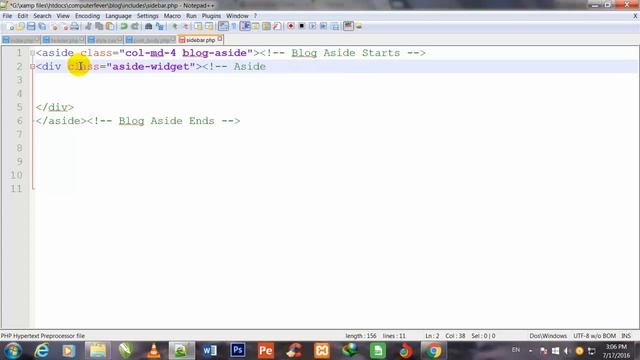Click 'PHP Hypertext Preprocessor file' status text

pyautogui.click(x=43, y=336)
